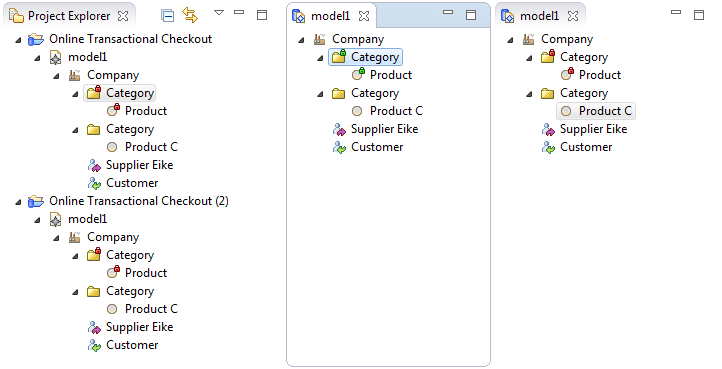Click the Customer icon in middle editor

point(339,147)
